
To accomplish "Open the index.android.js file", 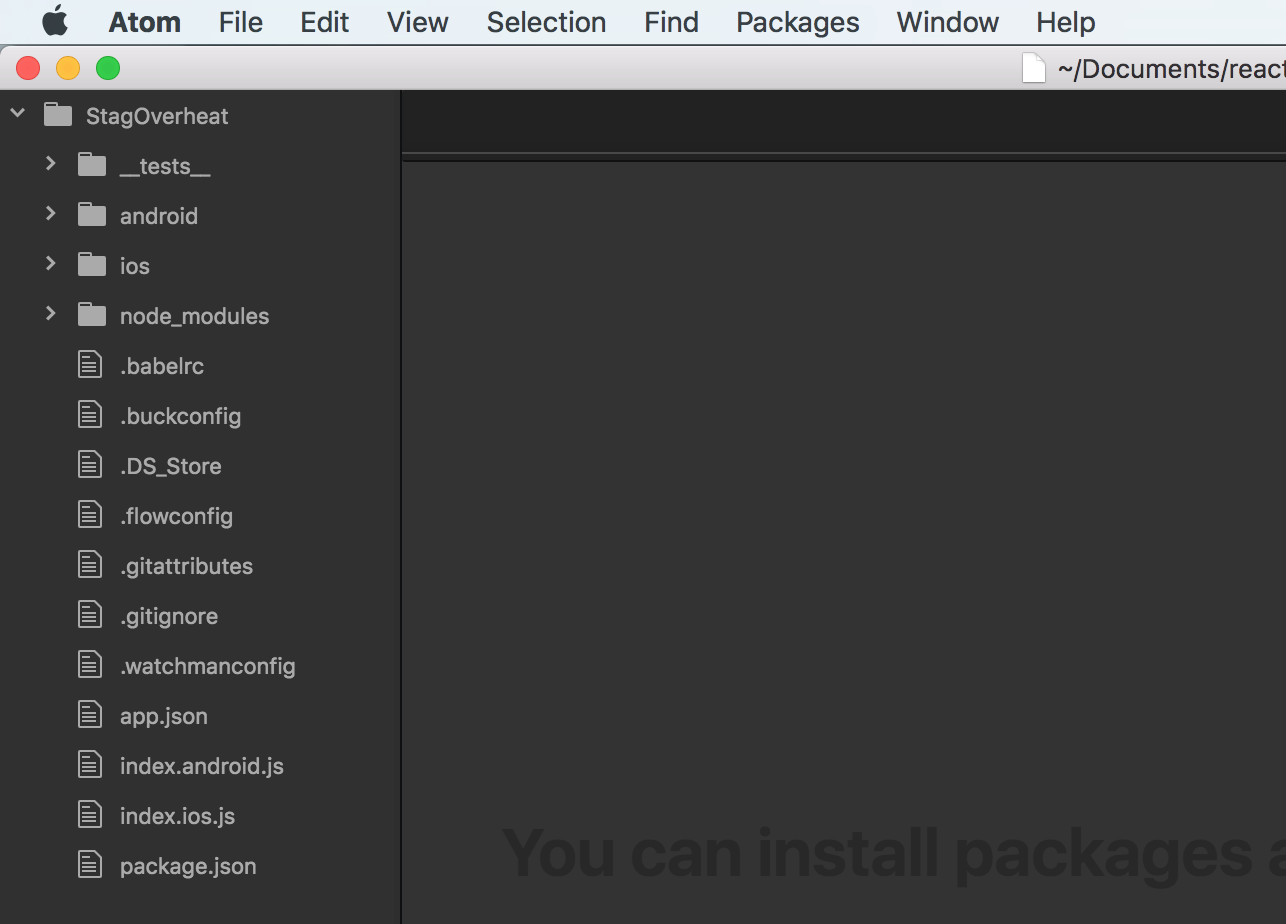I will [x=202, y=766].
